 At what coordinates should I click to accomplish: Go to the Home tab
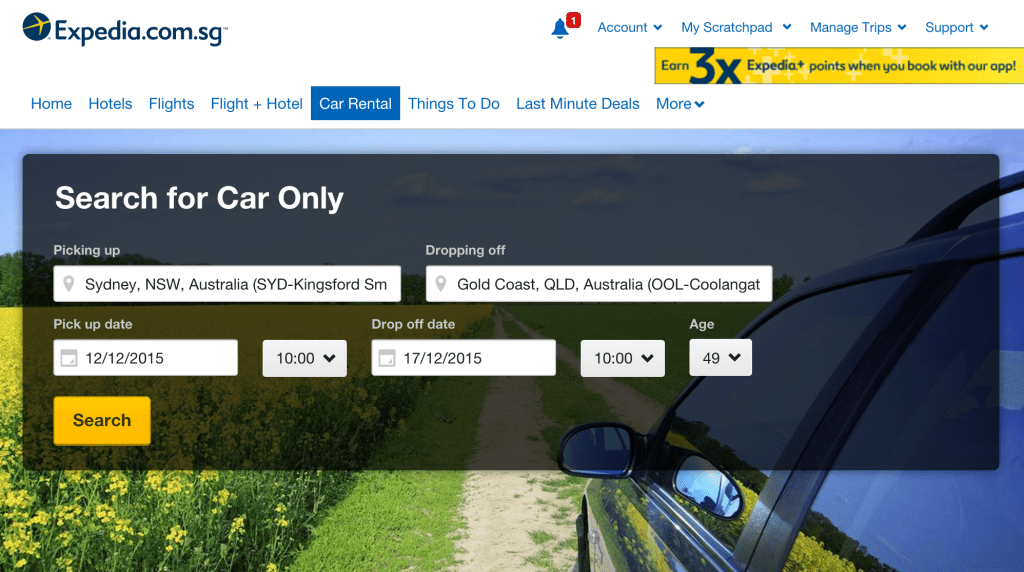[51, 104]
